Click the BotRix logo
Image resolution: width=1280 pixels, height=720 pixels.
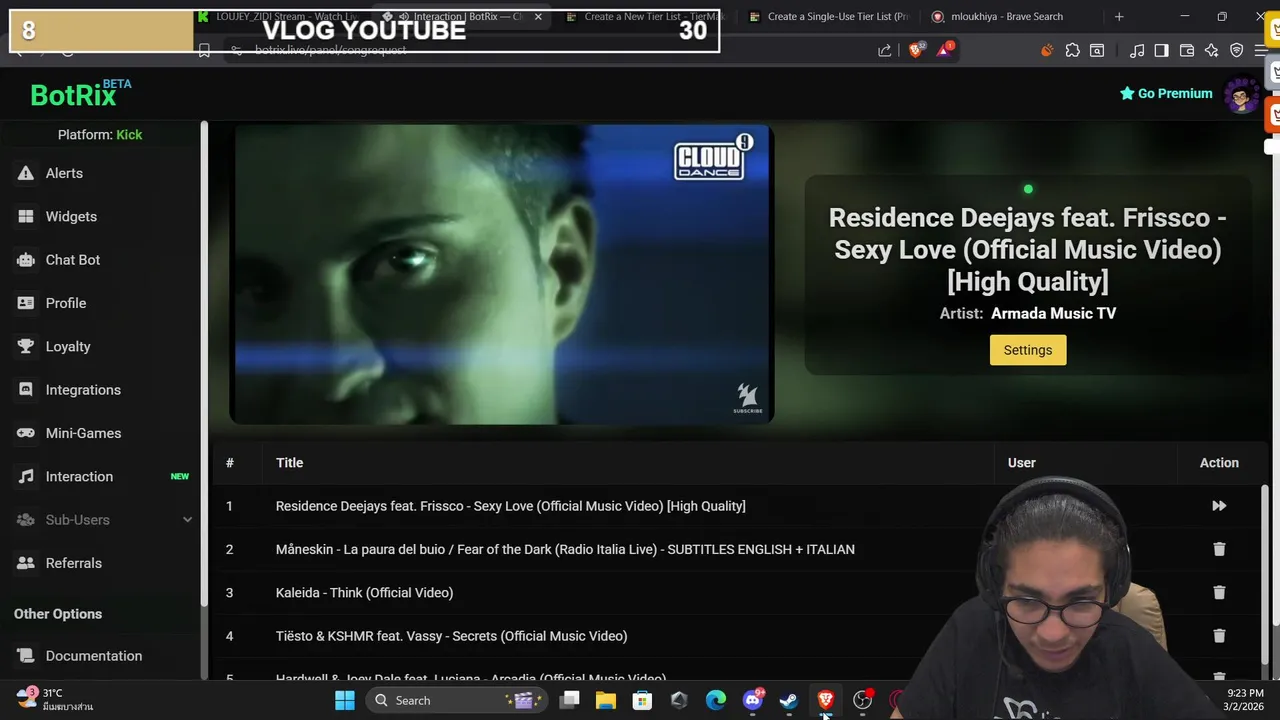click(x=79, y=94)
